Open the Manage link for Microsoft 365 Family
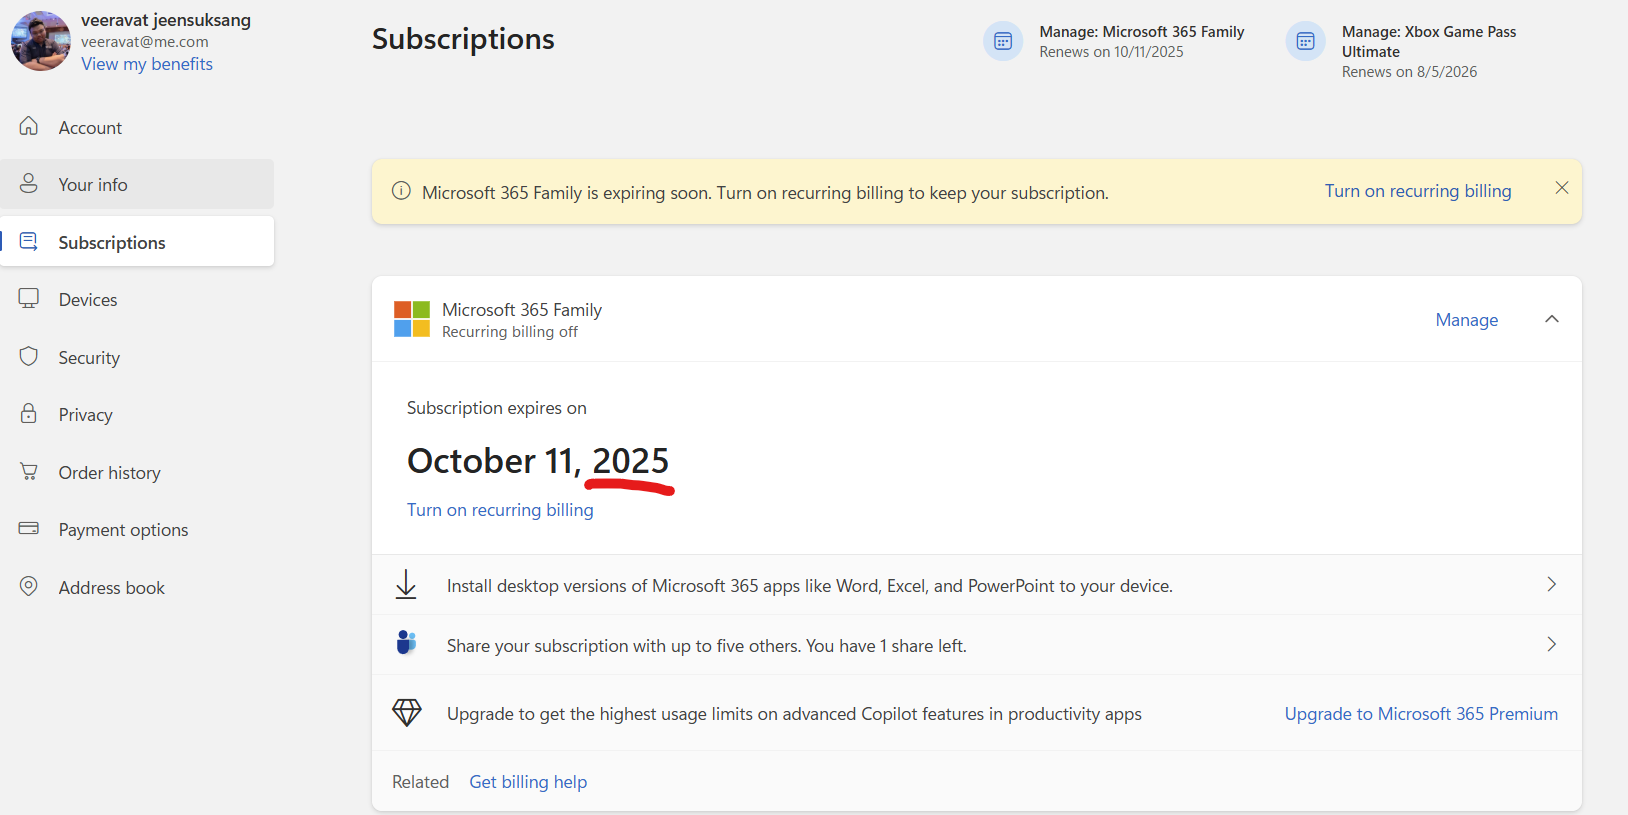Screen dimensions: 1628x815 coord(1466,320)
